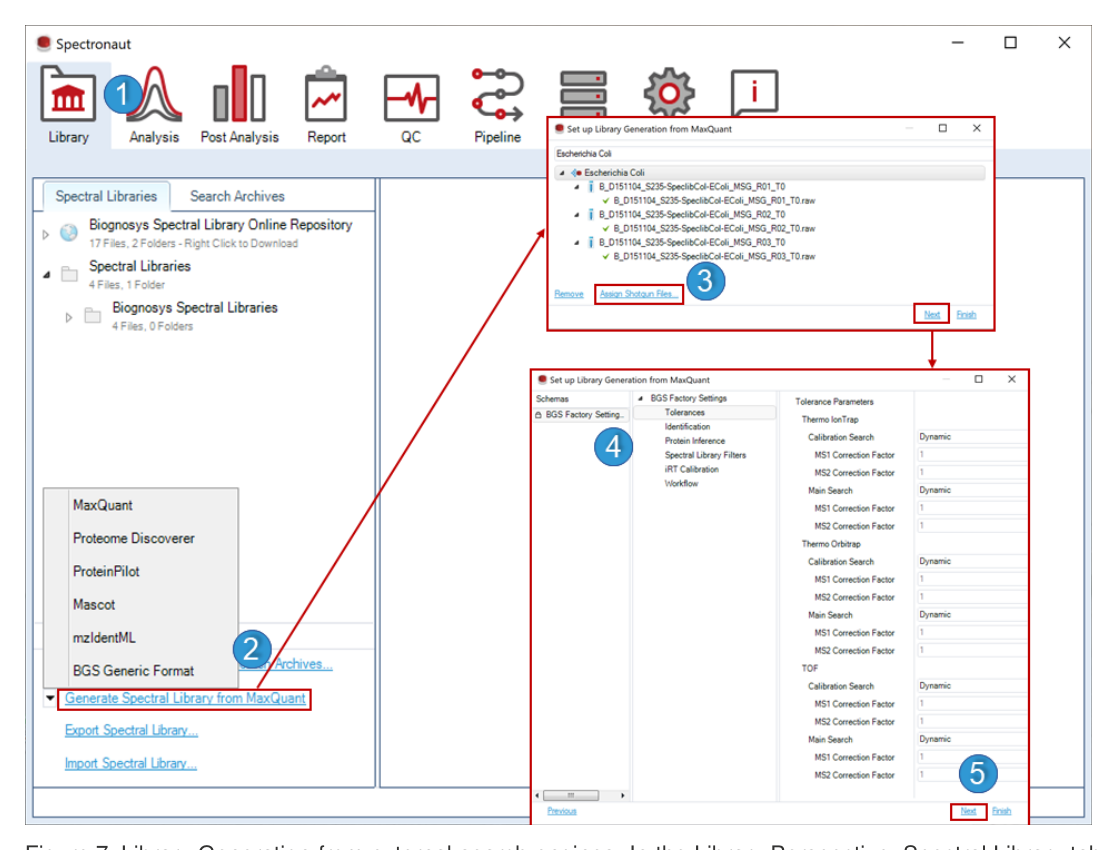Image resolution: width=1117 pixels, height=850 pixels.
Task: Open the Databases server icon
Action: [583, 93]
